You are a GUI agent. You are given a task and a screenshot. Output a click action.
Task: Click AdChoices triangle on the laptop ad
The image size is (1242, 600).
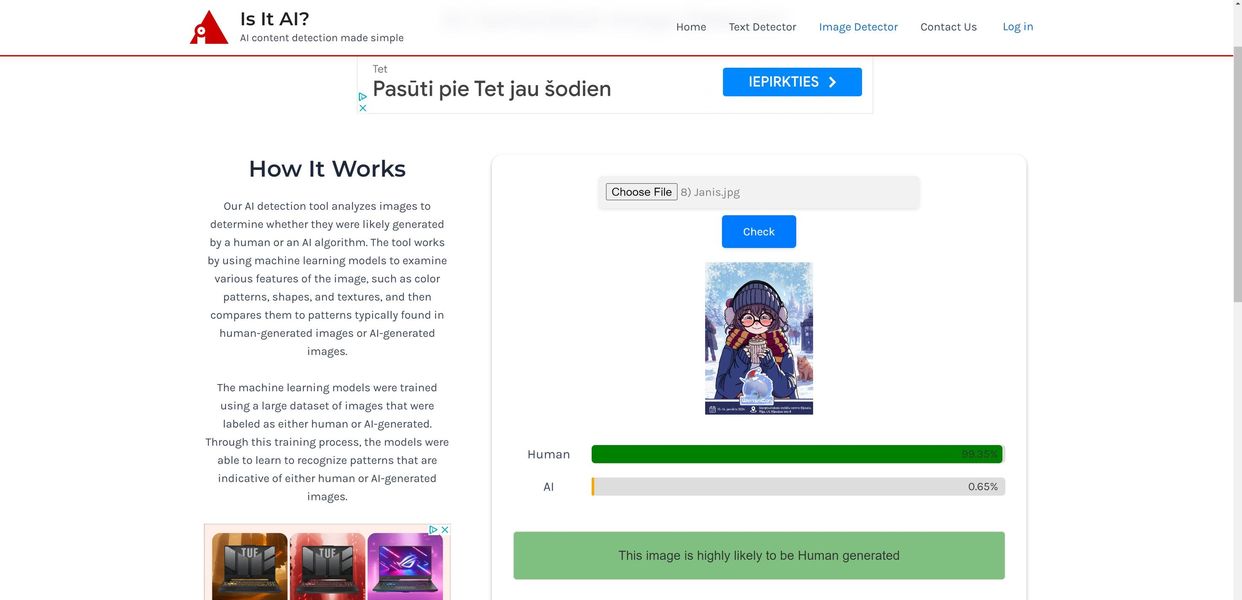click(x=433, y=530)
